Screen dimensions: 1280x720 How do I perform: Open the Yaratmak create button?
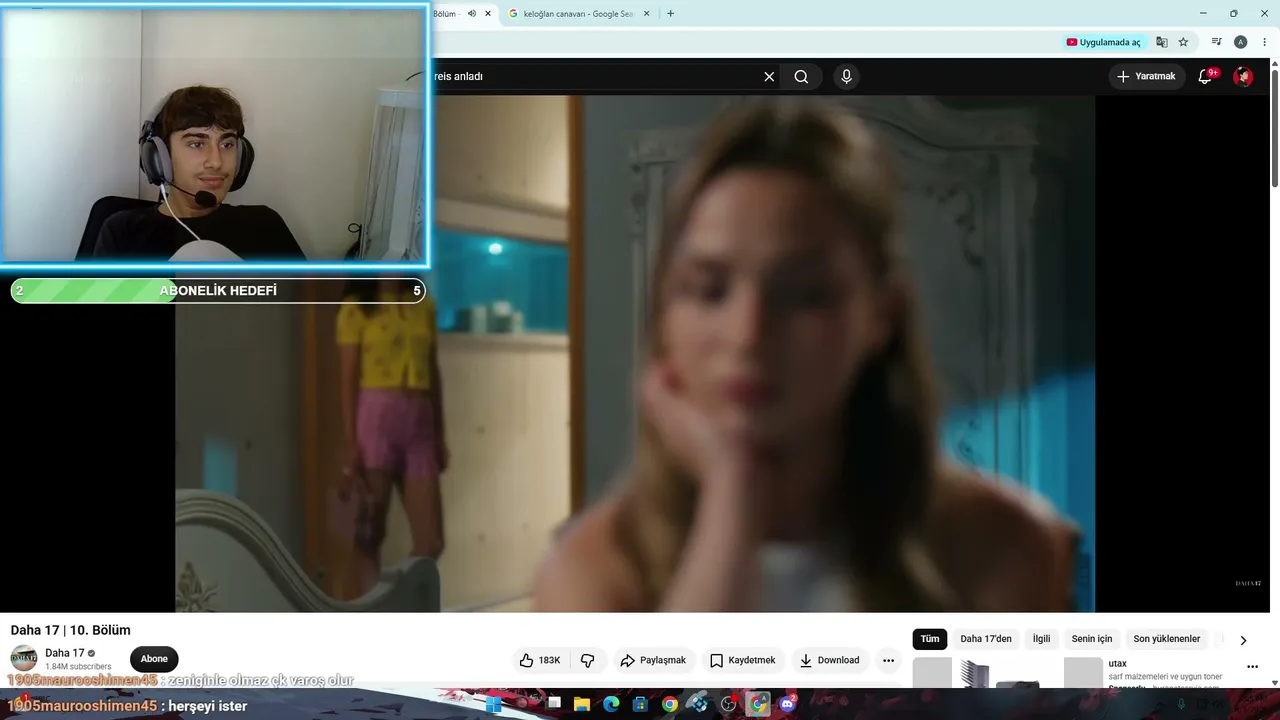(1147, 76)
